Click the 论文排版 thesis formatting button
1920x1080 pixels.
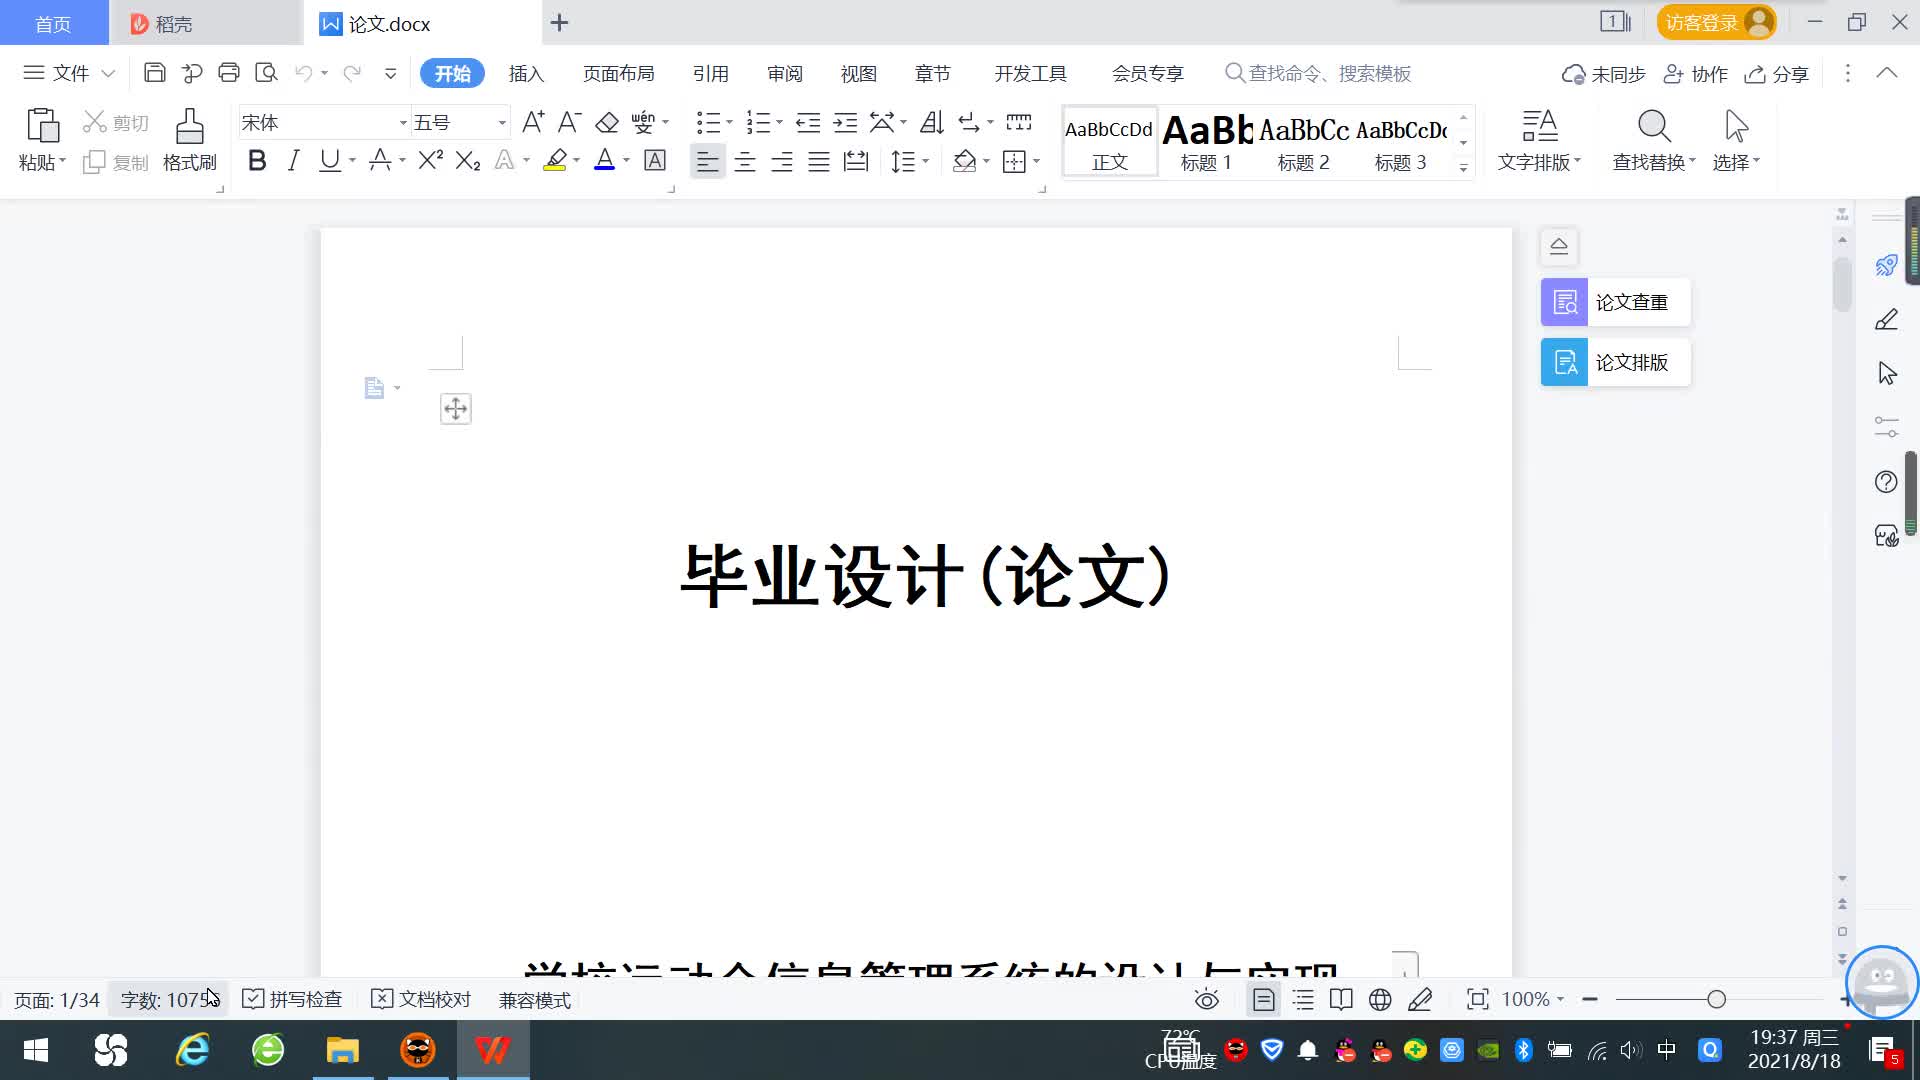tap(1616, 362)
